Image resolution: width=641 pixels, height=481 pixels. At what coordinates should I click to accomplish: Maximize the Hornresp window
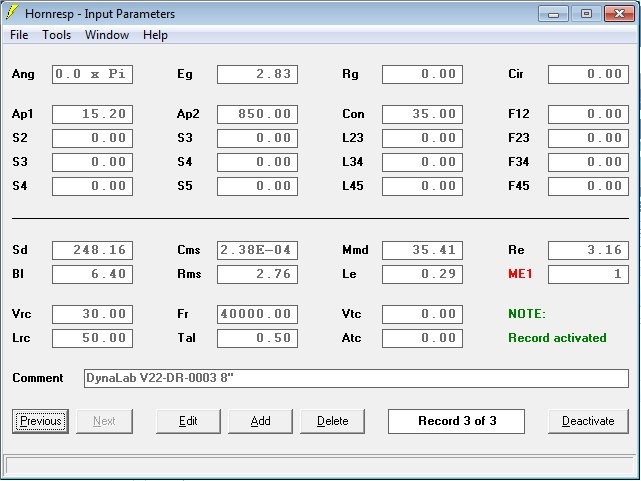coord(586,14)
